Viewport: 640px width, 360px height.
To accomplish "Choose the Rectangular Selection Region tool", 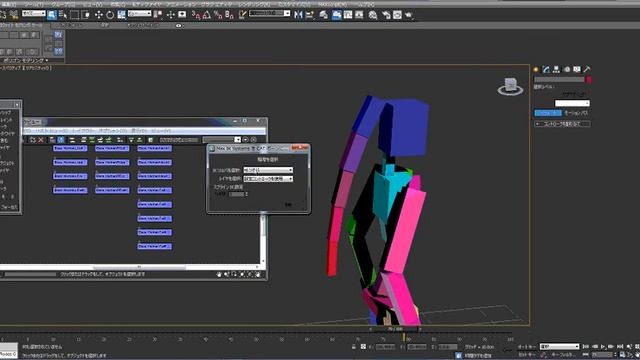I will coord(74,15).
